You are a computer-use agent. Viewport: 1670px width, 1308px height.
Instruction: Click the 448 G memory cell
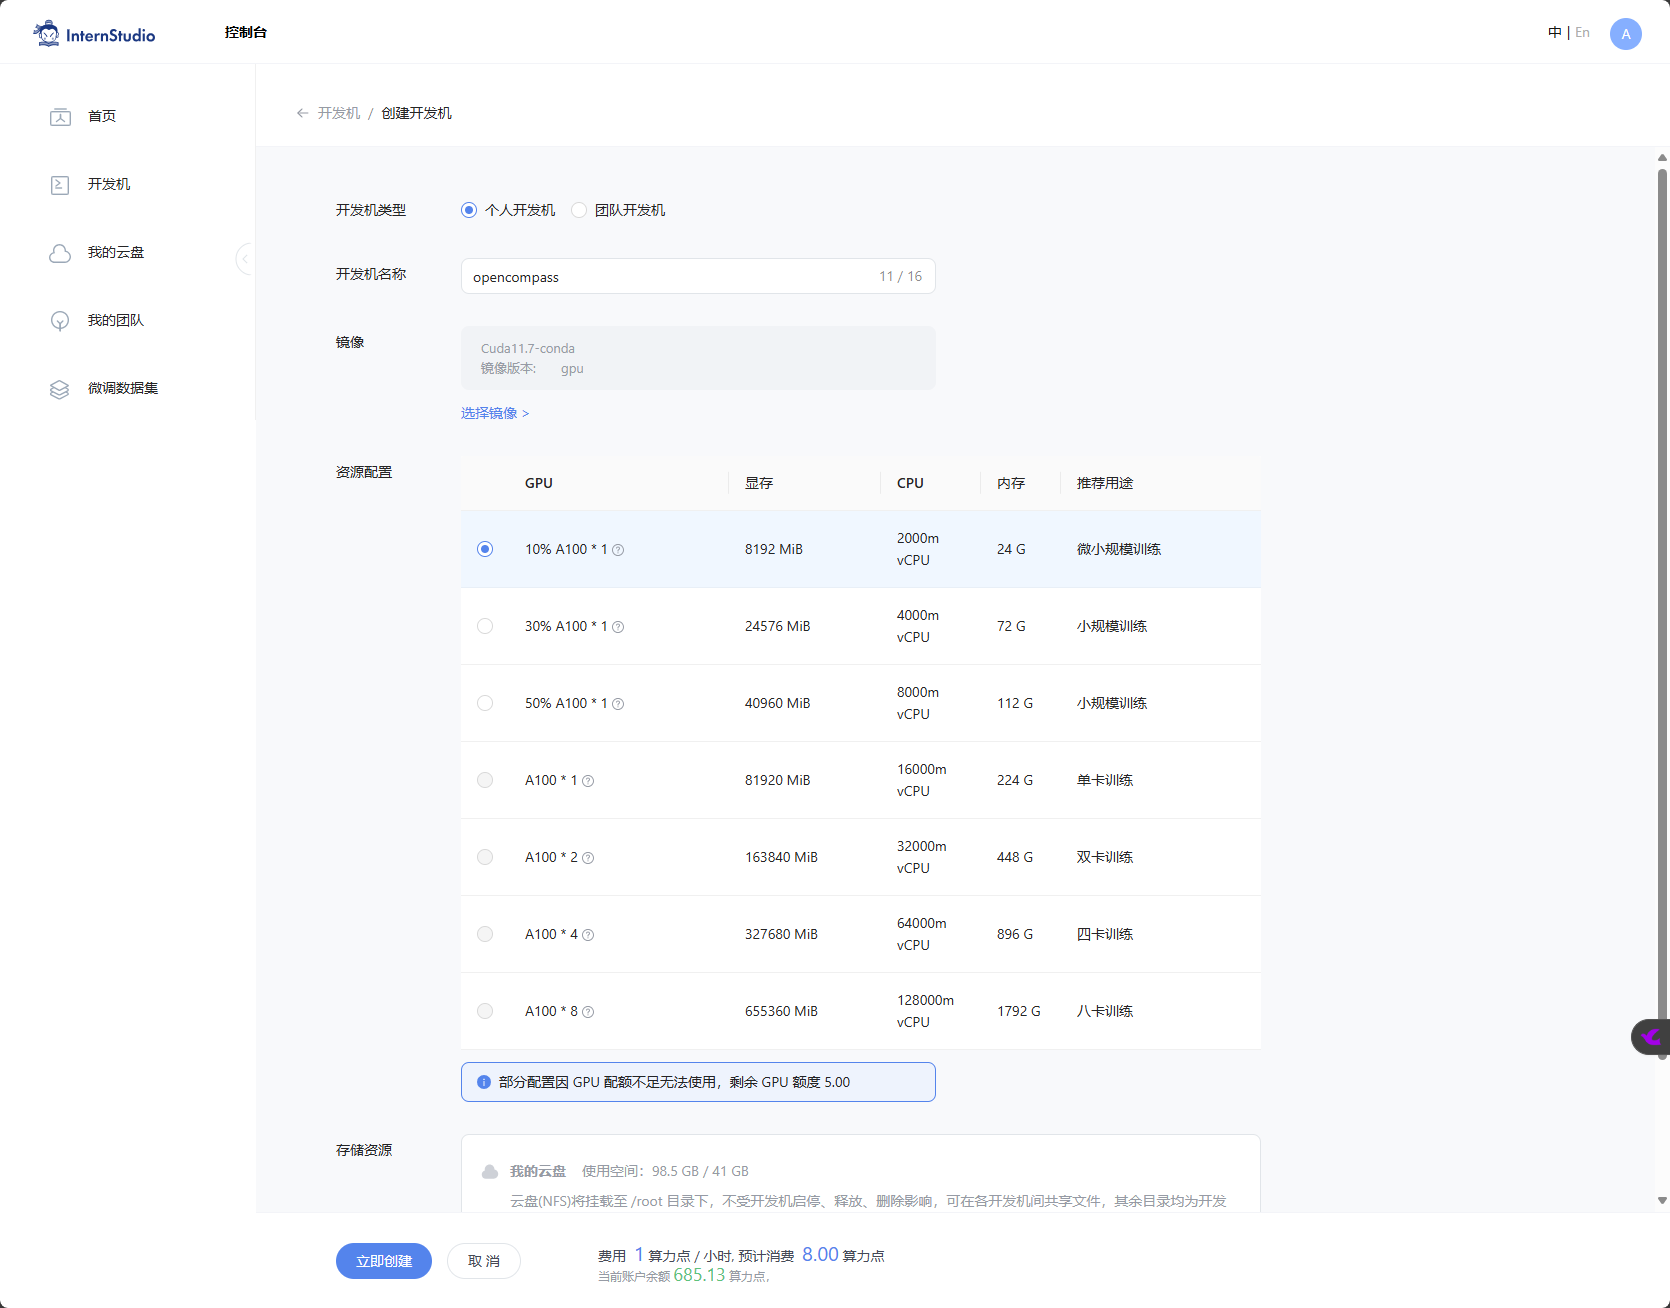point(1015,857)
